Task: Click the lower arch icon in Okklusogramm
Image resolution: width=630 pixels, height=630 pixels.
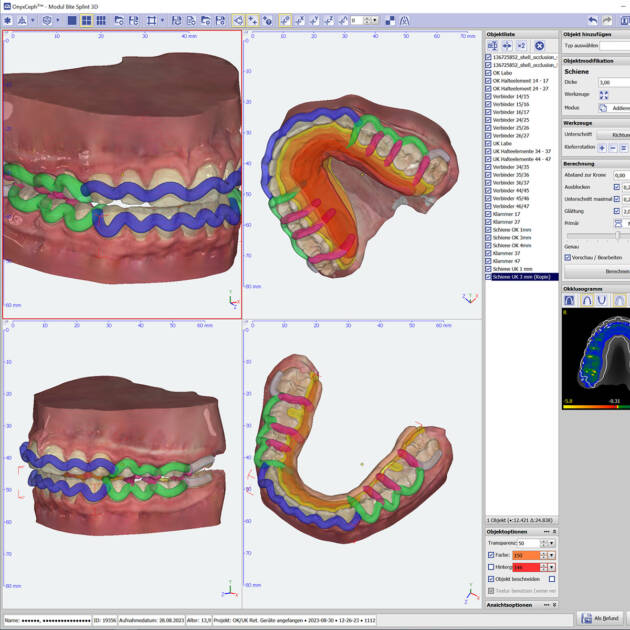Action: (601, 300)
